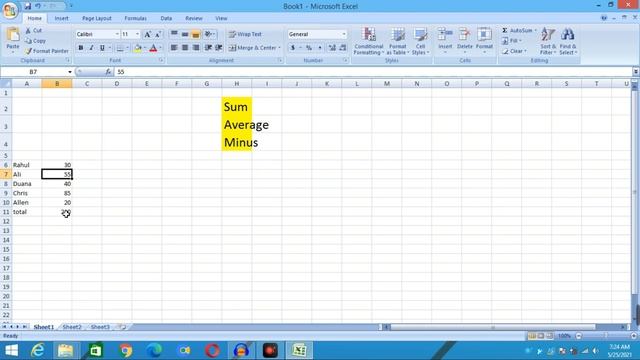640x360 pixels.
Task: Select the cell containing Rahul
Action: click(x=27, y=165)
